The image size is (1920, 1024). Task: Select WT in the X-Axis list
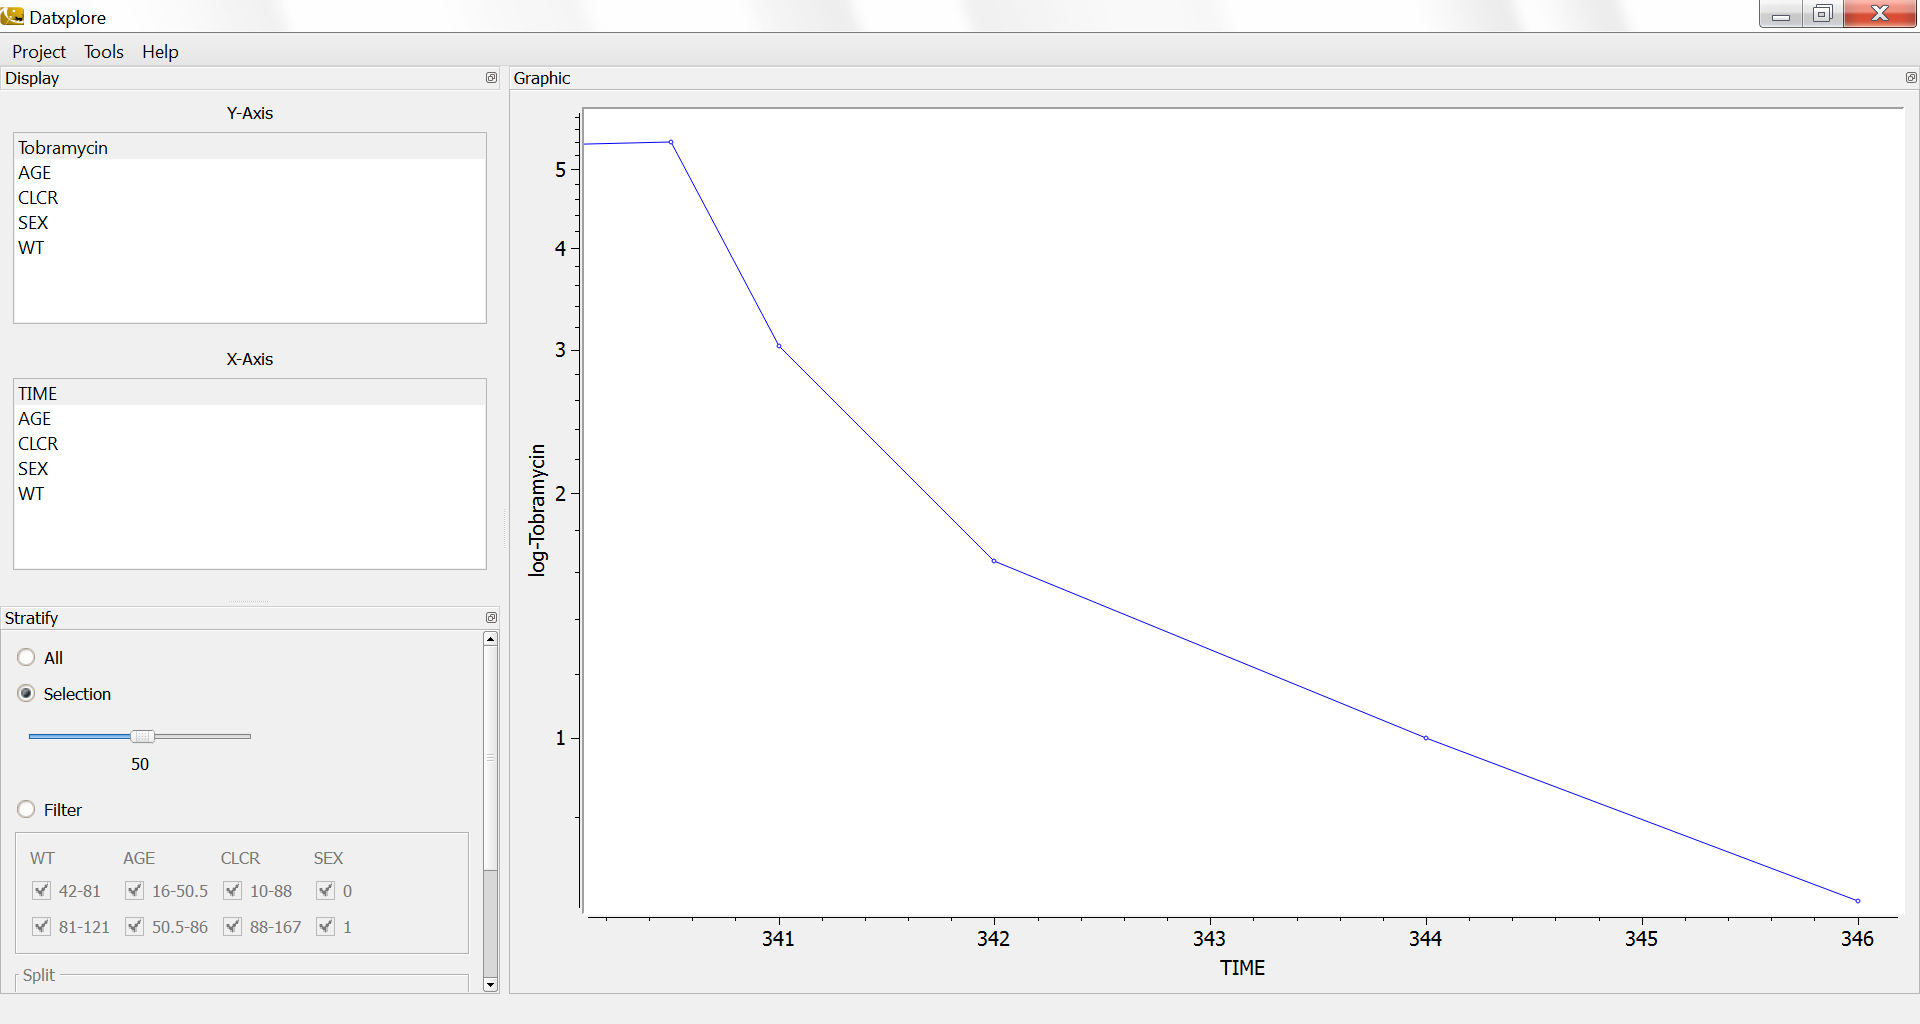click(x=31, y=494)
